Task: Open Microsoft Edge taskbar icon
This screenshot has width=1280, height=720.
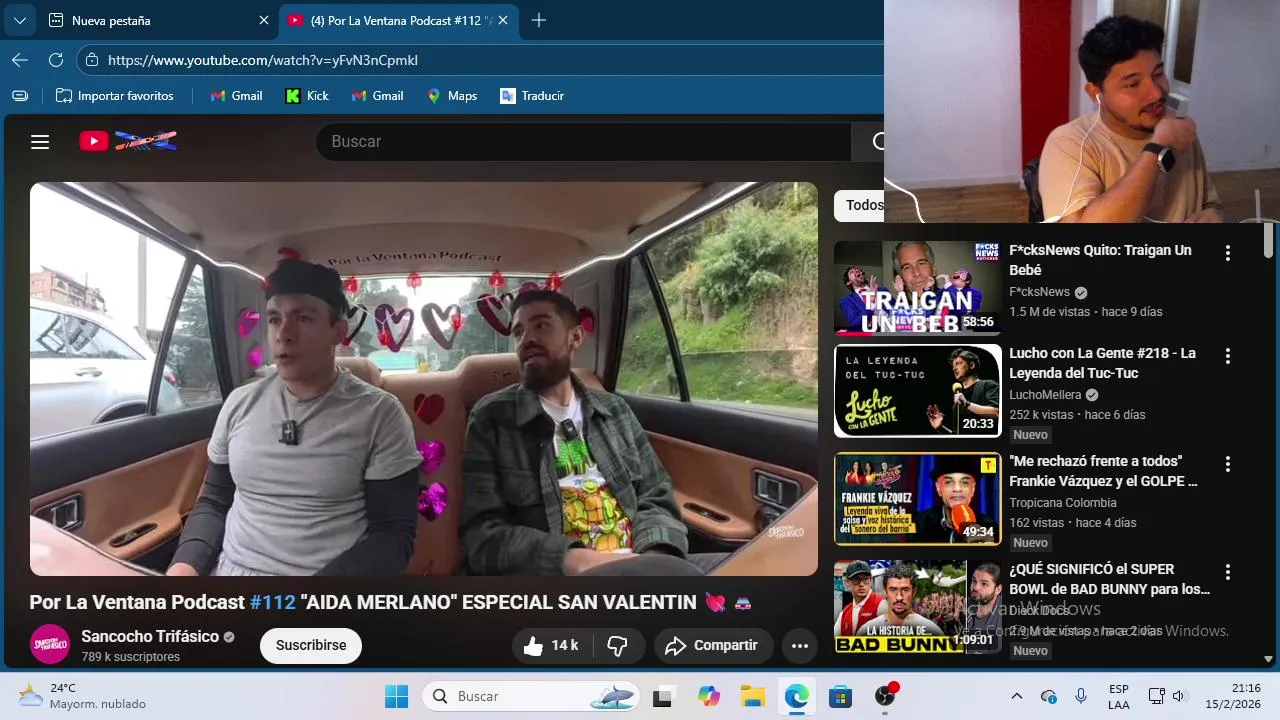Action: pyautogui.click(x=797, y=697)
